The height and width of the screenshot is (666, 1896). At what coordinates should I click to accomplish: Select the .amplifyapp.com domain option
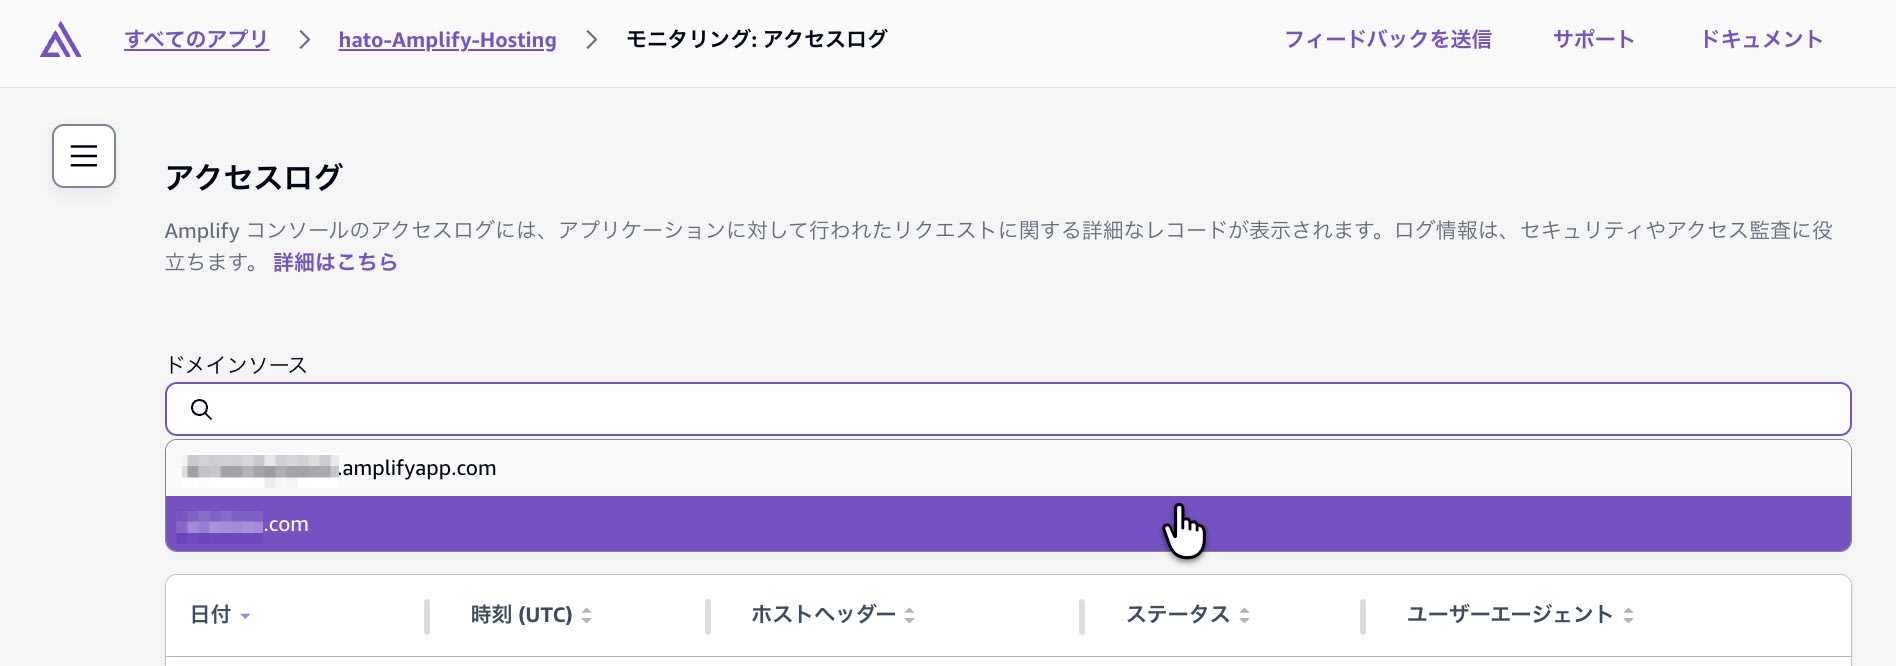418,468
